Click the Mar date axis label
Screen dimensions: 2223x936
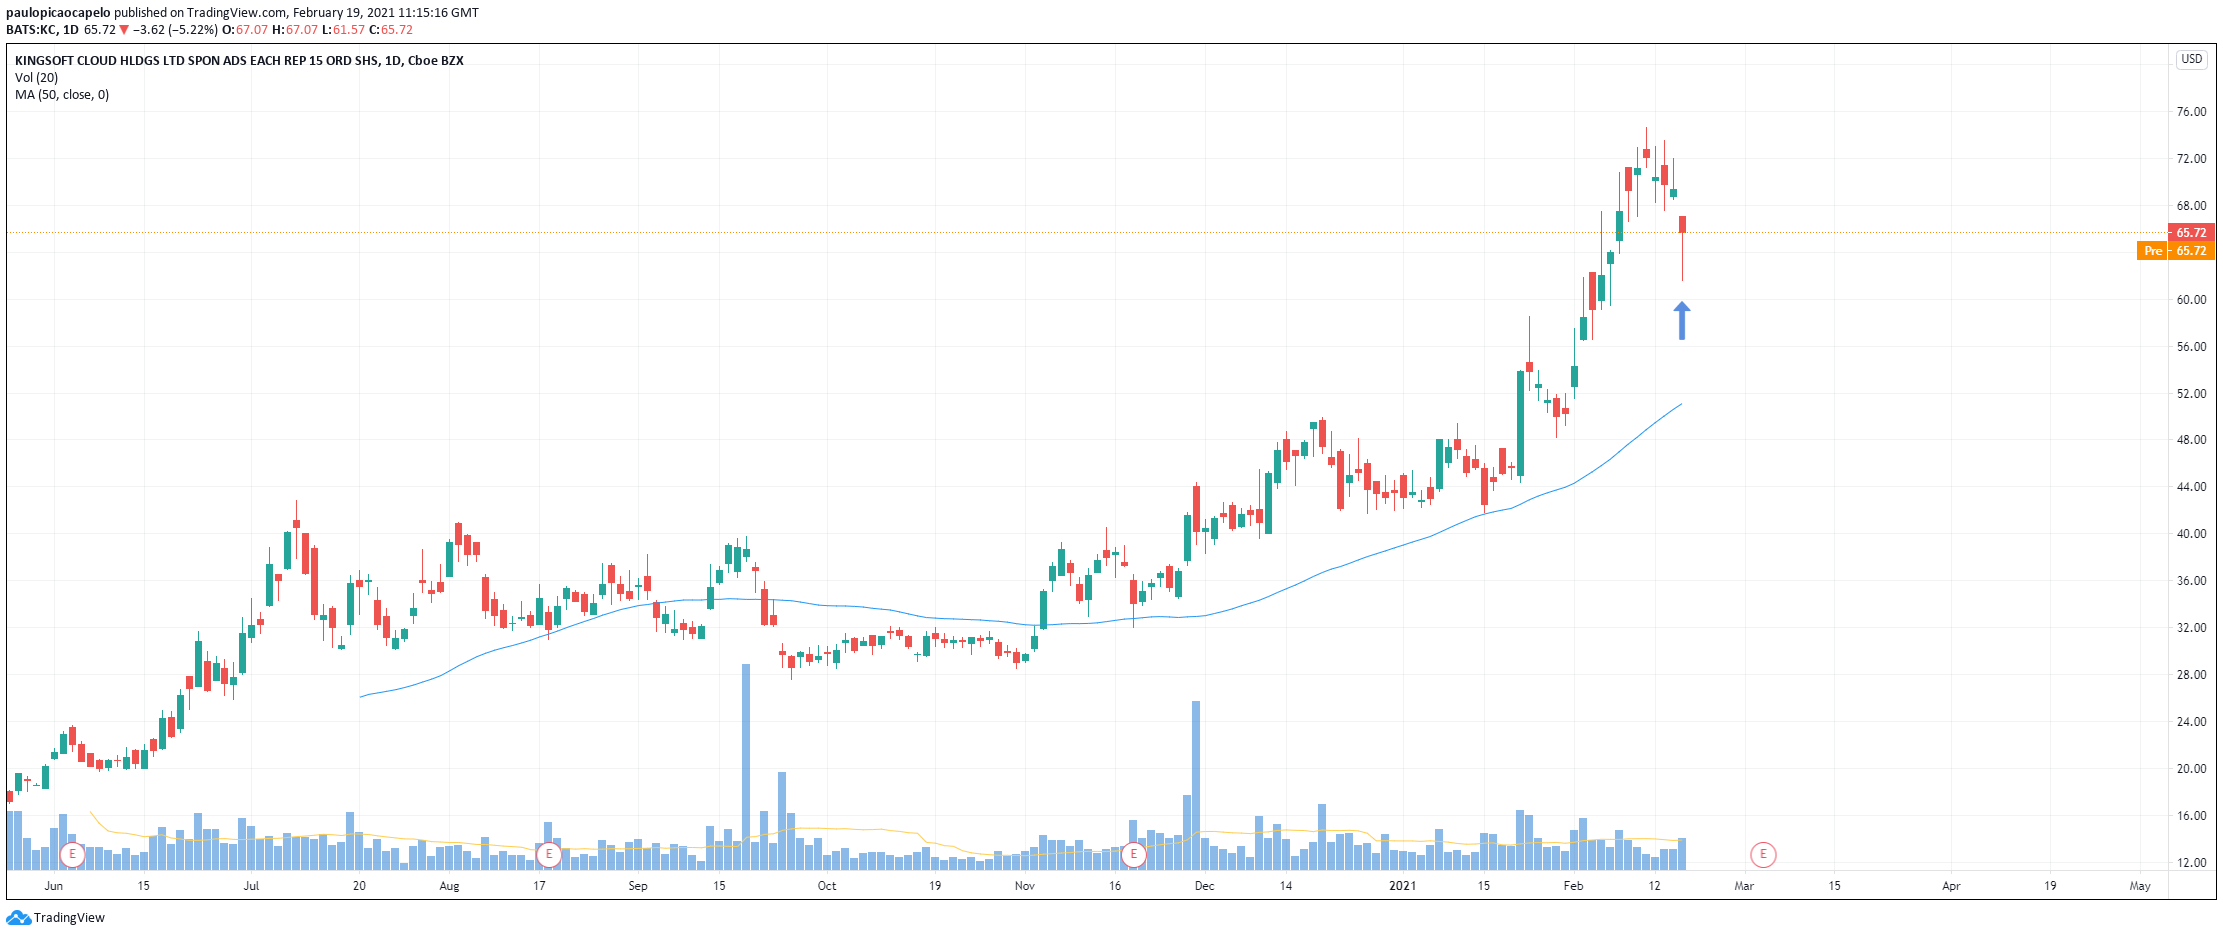(1744, 886)
